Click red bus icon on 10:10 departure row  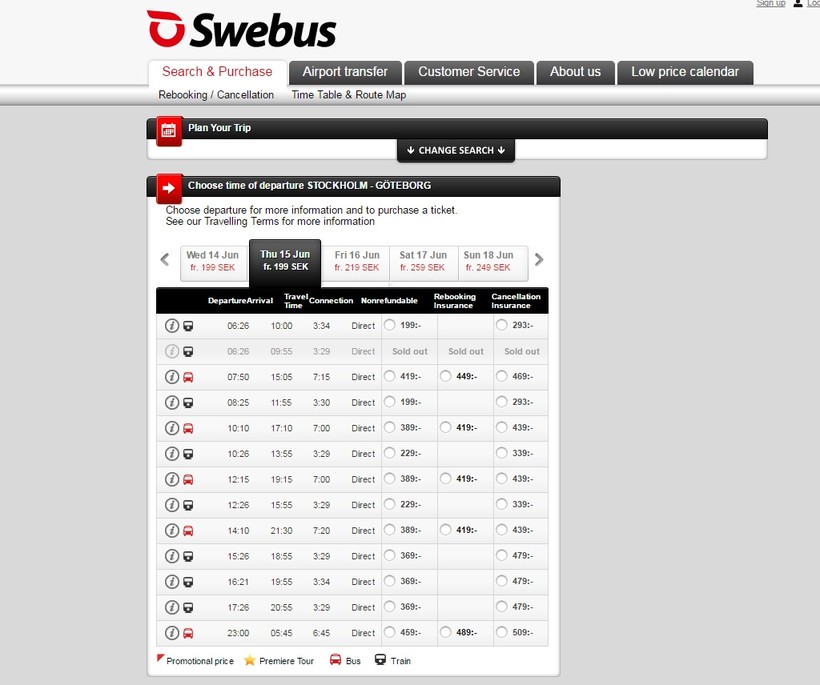point(188,428)
